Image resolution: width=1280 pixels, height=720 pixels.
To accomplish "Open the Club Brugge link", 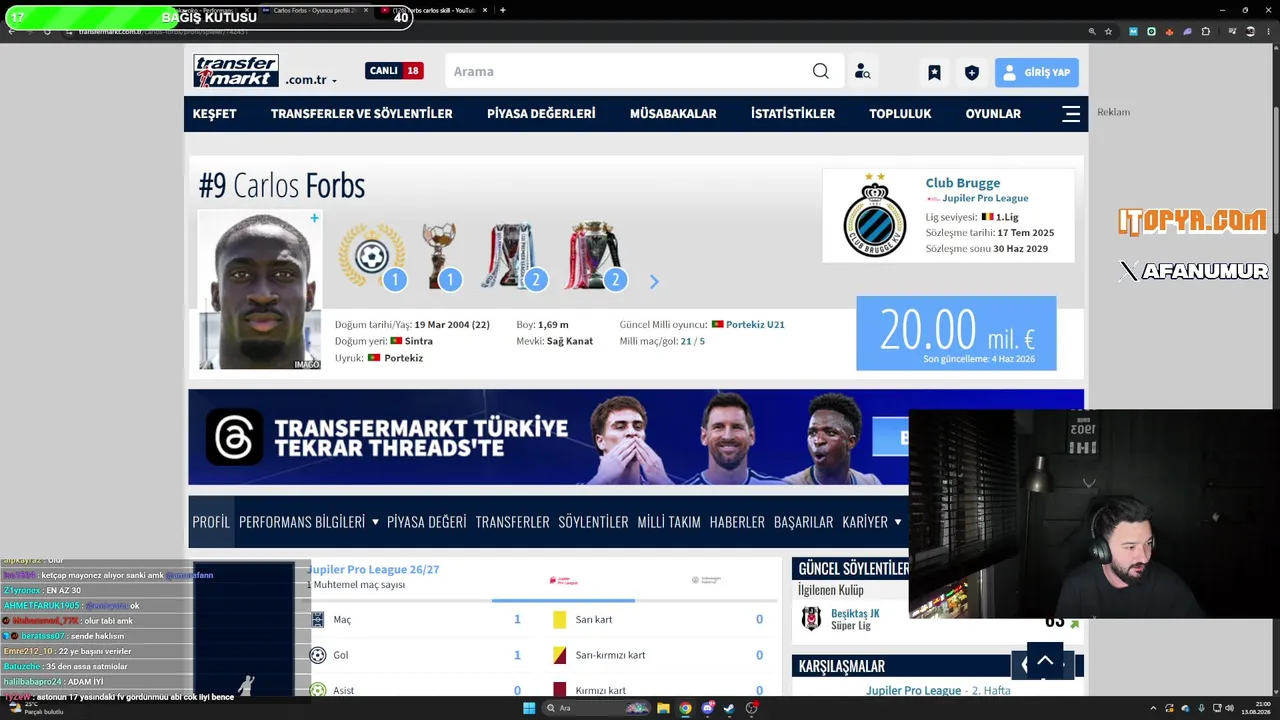I will tap(963, 183).
